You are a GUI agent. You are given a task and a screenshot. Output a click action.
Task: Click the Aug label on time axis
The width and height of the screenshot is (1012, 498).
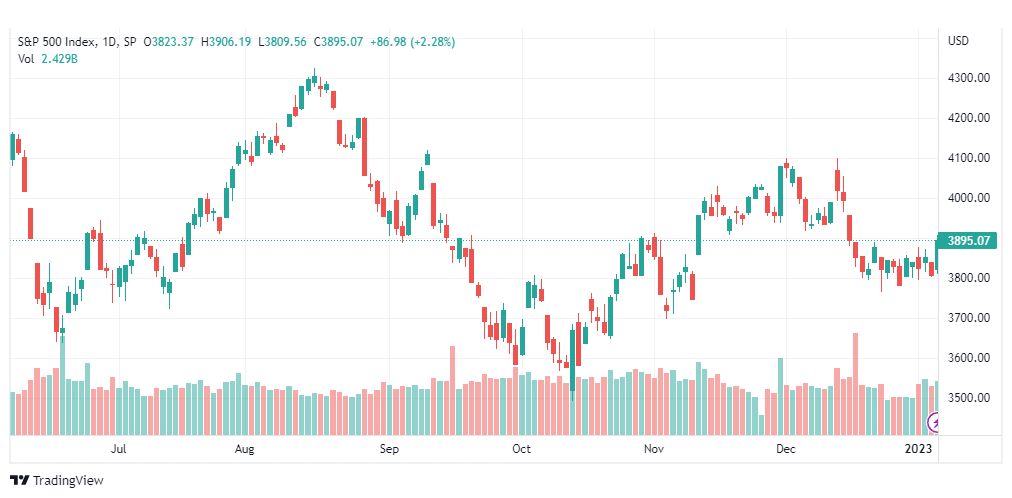click(x=245, y=448)
